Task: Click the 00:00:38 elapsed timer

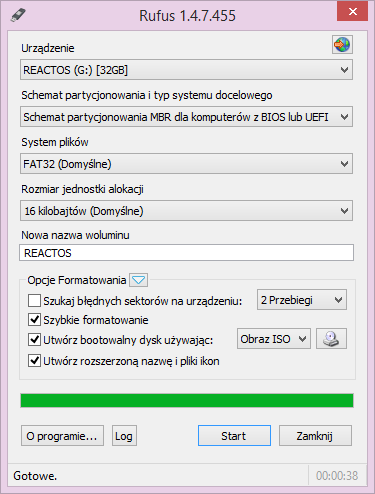Action: (x=337, y=476)
